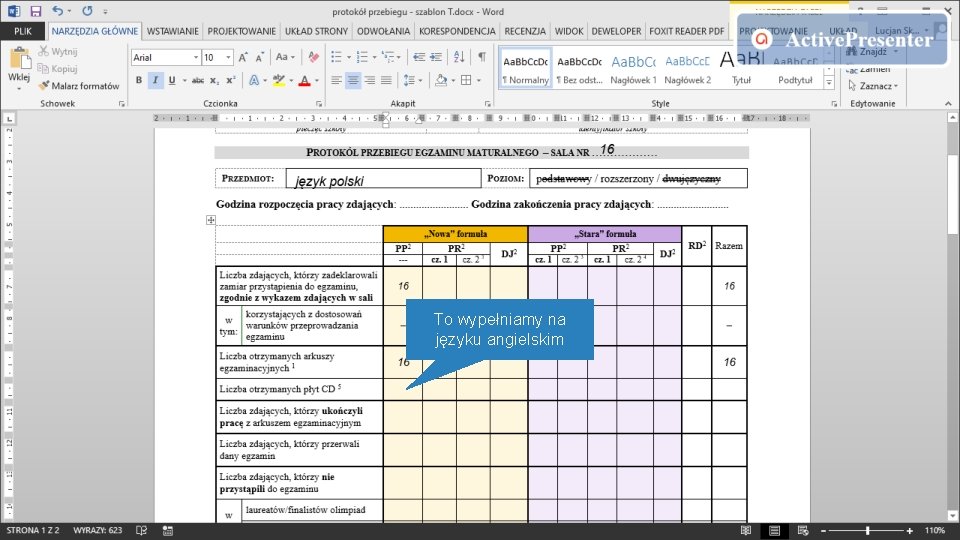Increase paragraph indent
Screen dimensions: 960x540
[436, 57]
